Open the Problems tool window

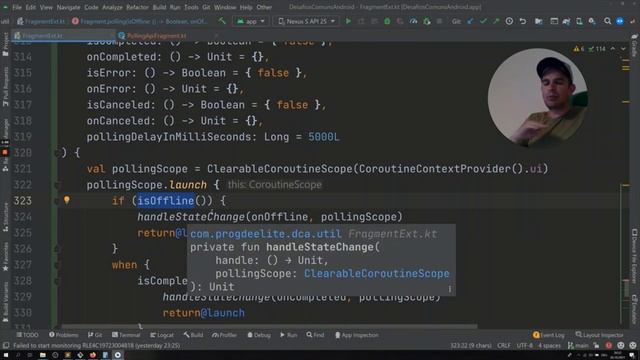tap(64, 335)
